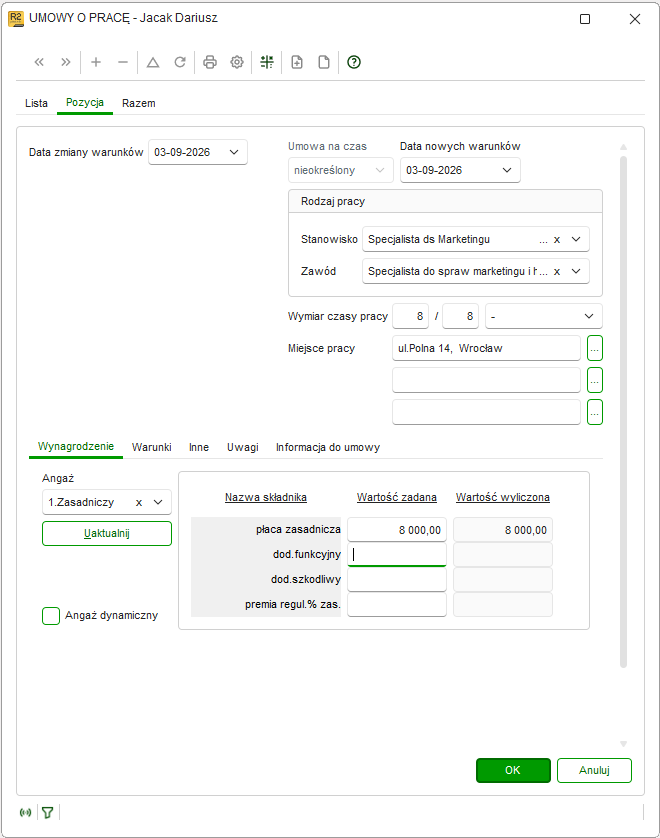Click the Miejsce pracy field ul.Polna 14, Wrocław
This screenshot has height=838, width=660.
(x=486, y=348)
